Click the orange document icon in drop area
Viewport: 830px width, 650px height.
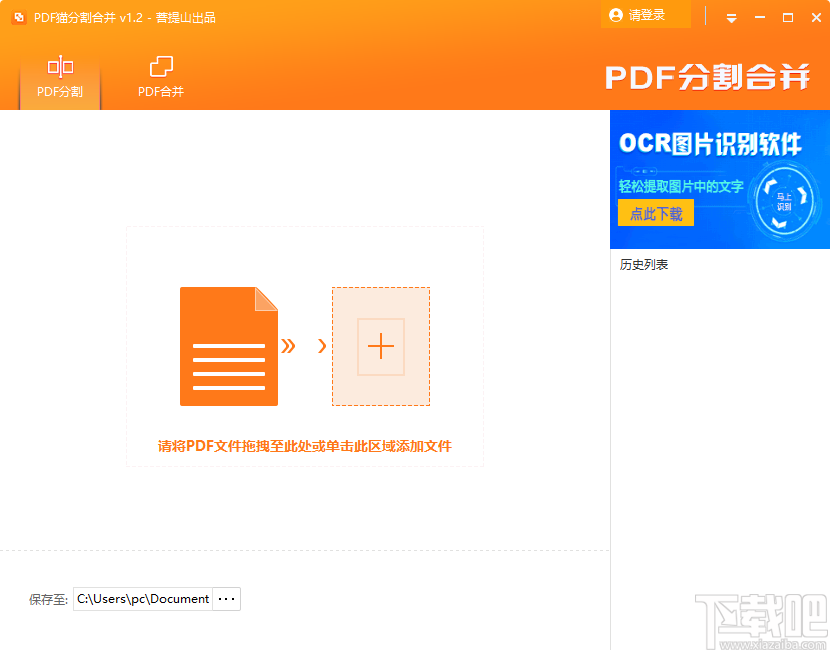pos(228,346)
